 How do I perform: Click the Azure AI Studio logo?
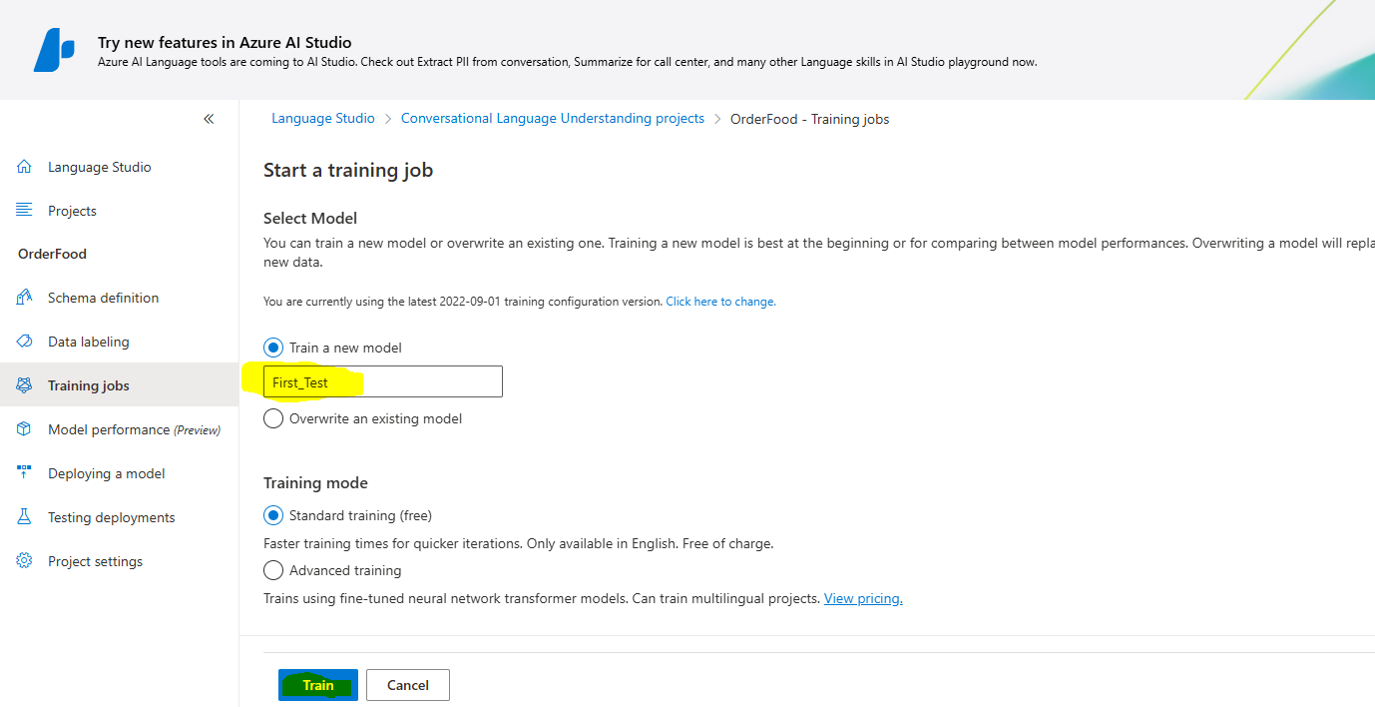(54, 50)
